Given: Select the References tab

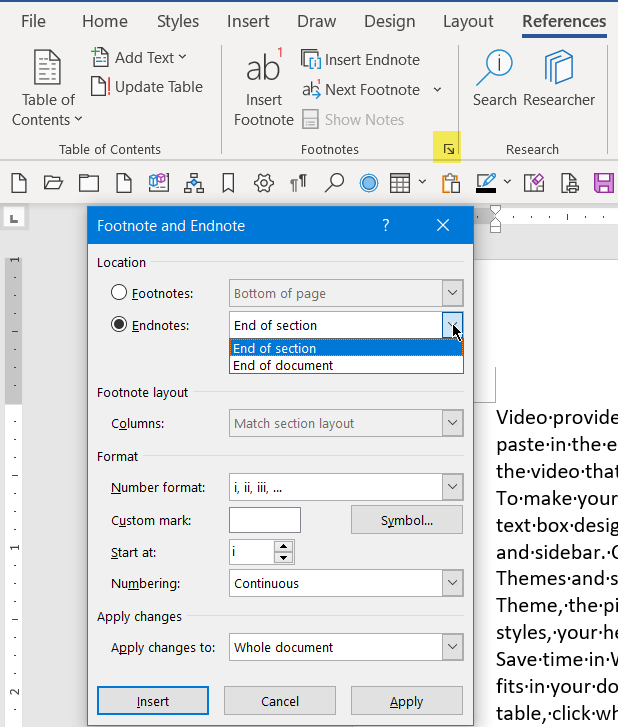Looking at the screenshot, I should pyautogui.click(x=564, y=21).
